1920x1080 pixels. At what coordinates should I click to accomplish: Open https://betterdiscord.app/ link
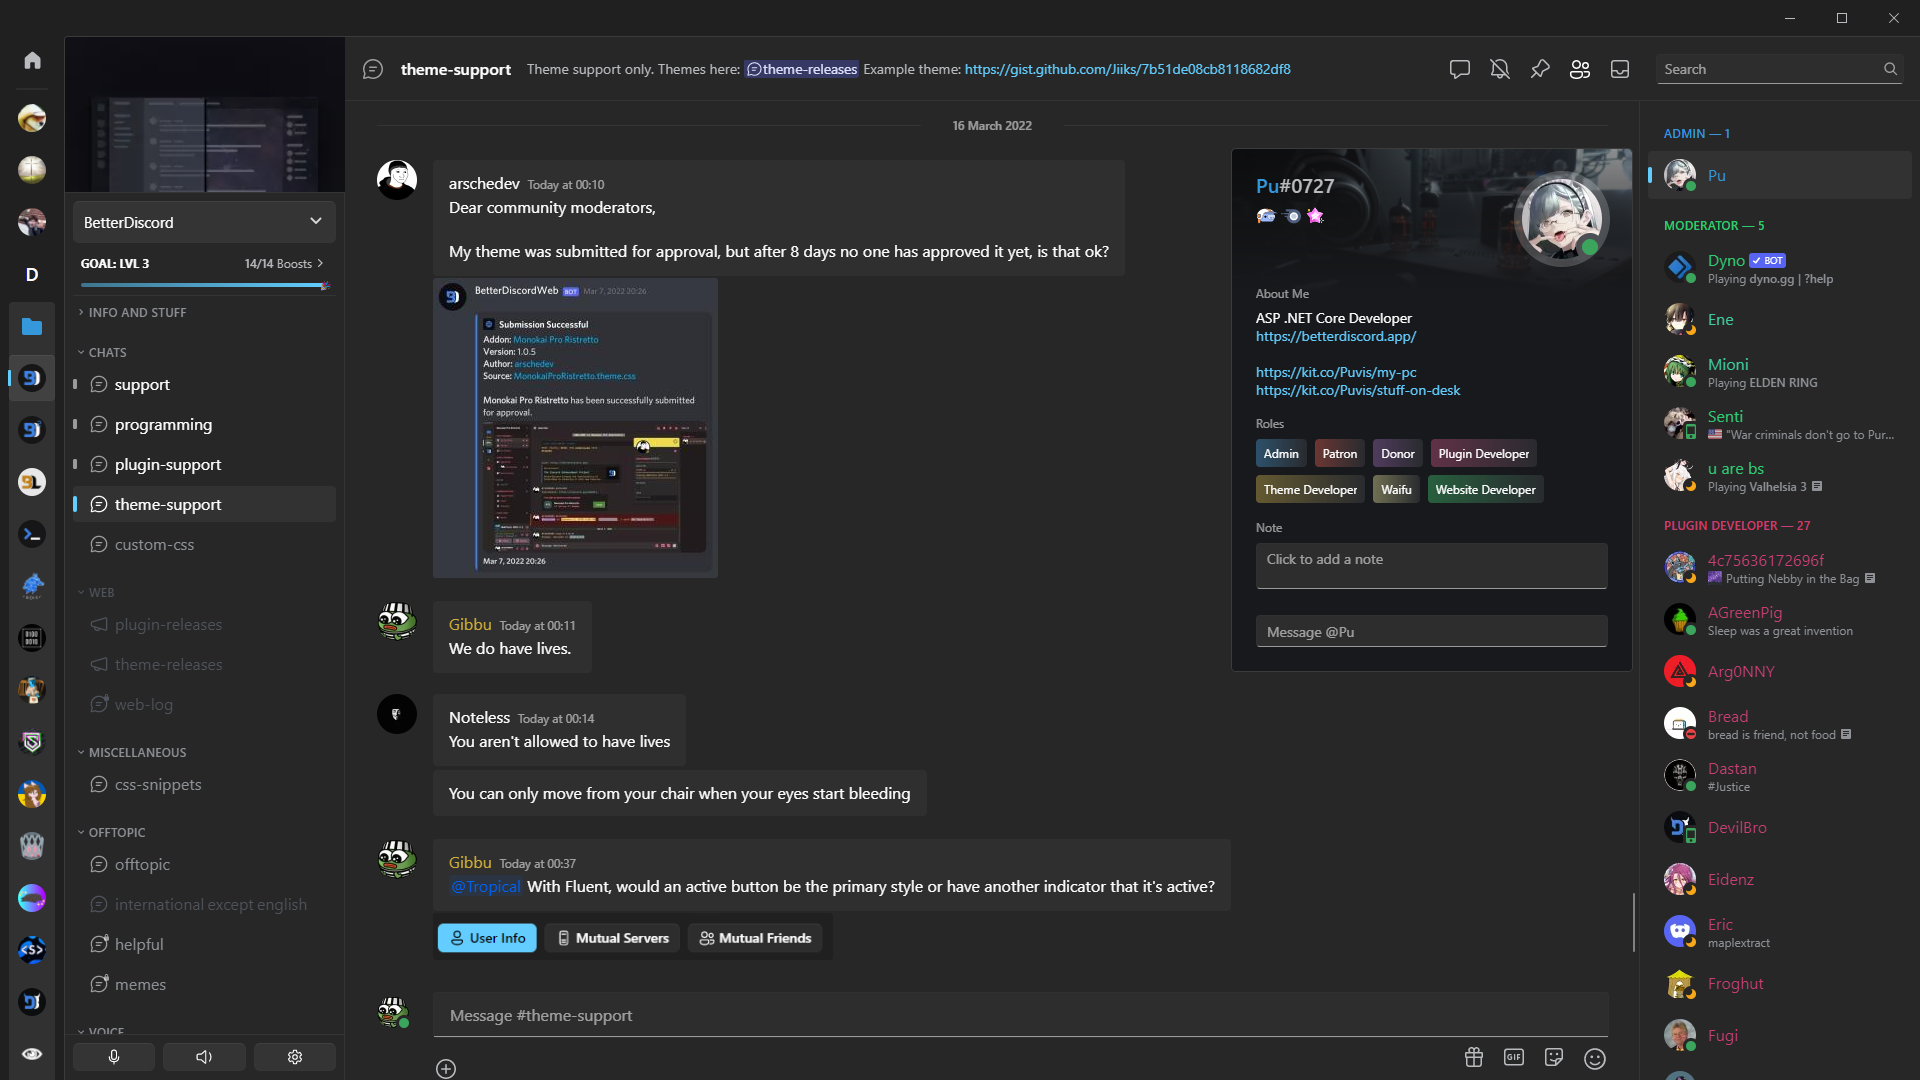(1336, 336)
